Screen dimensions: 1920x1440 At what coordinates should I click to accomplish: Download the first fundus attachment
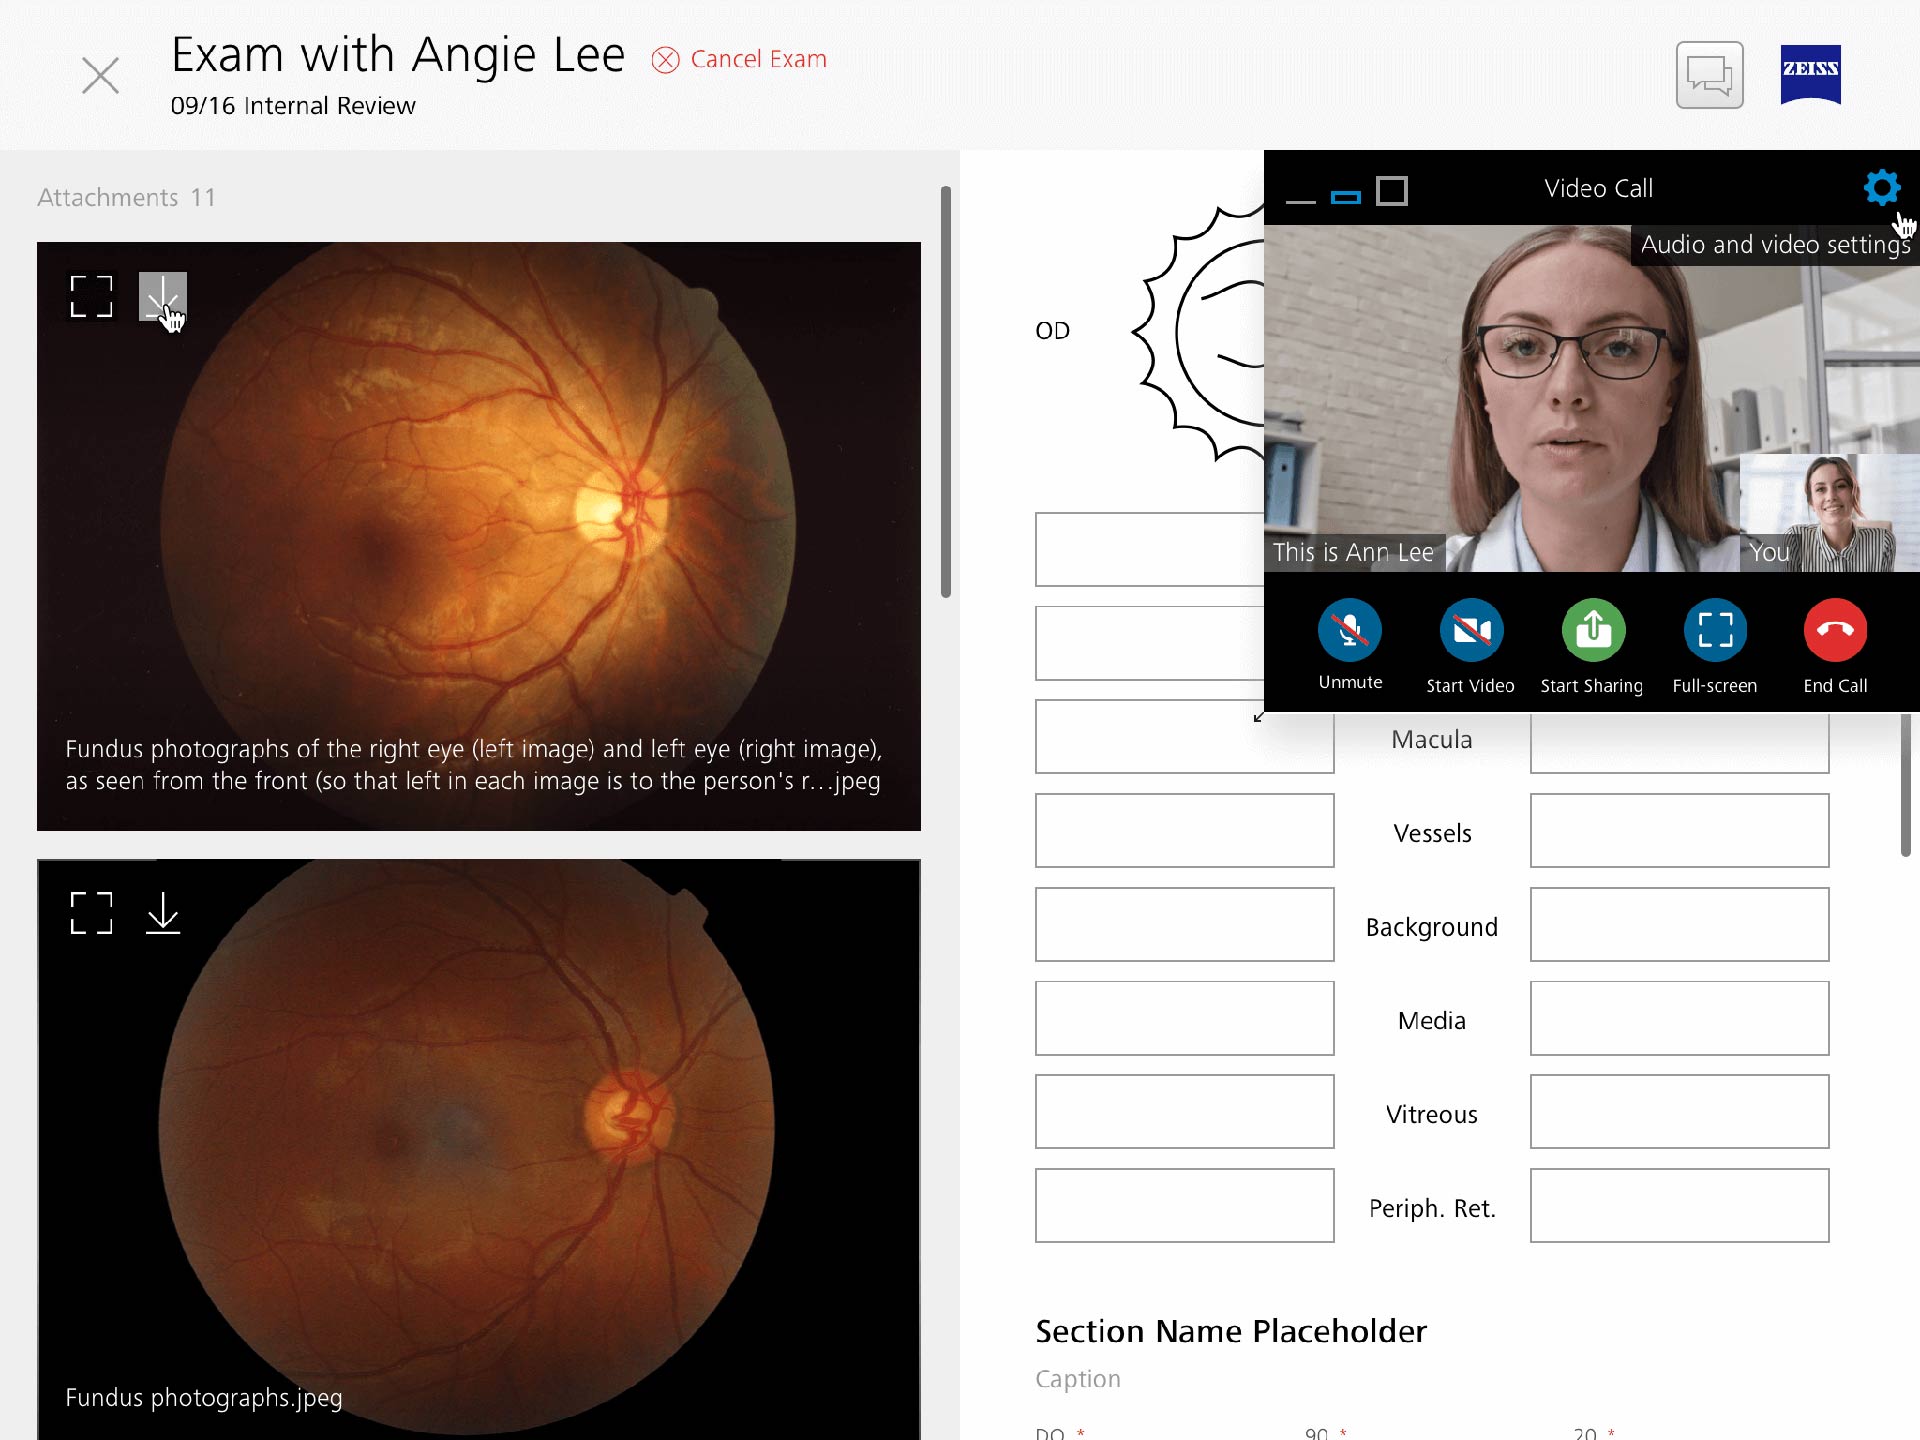pyautogui.click(x=162, y=297)
